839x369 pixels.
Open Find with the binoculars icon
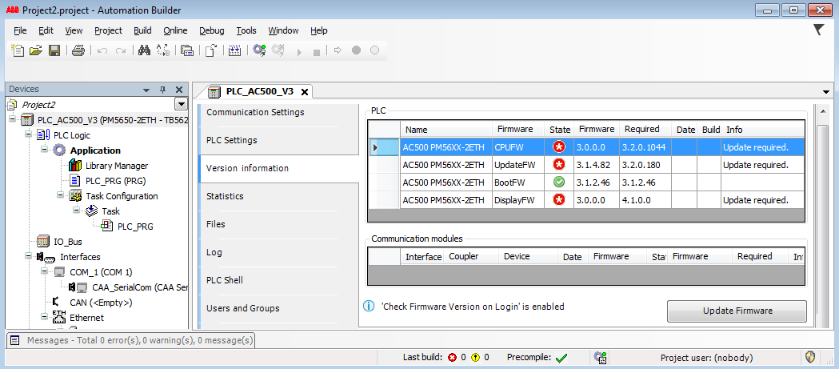point(144,50)
